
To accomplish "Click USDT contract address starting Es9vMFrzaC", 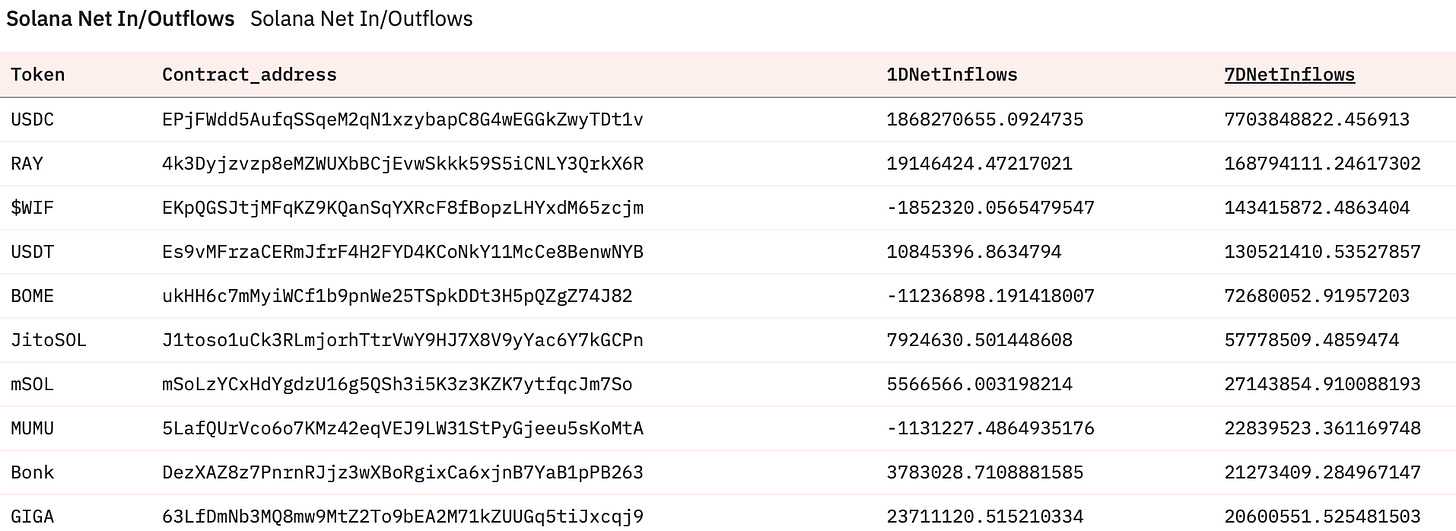I will pos(402,252).
